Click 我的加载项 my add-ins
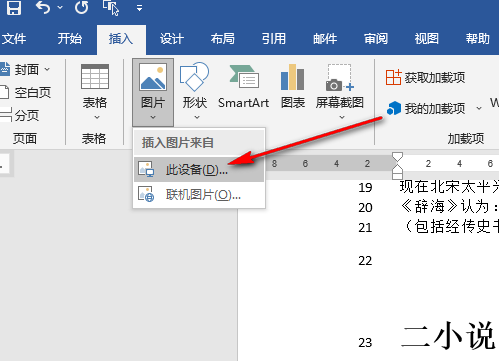 426,108
